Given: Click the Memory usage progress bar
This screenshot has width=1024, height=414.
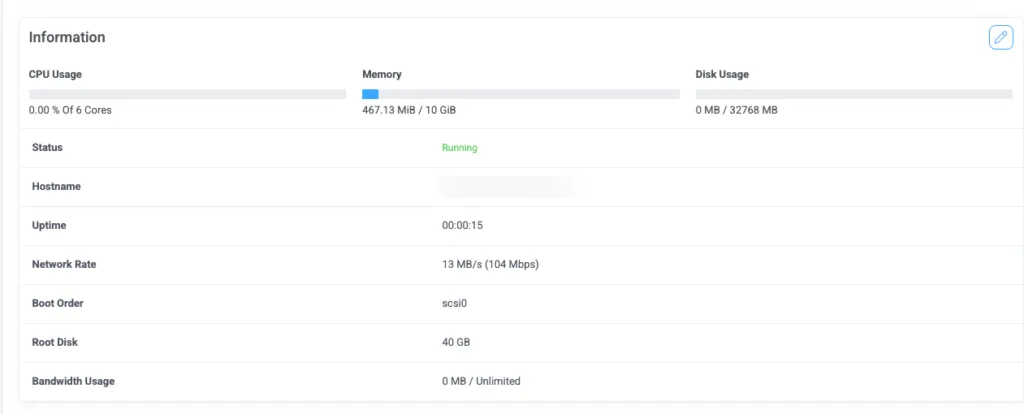Looking at the screenshot, I should click(x=520, y=94).
